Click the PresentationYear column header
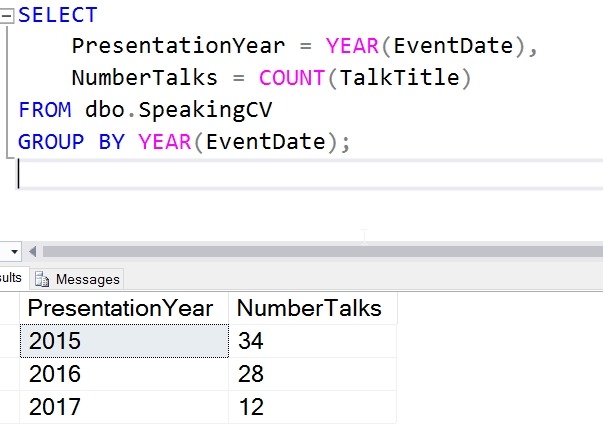 [x=120, y=308]
